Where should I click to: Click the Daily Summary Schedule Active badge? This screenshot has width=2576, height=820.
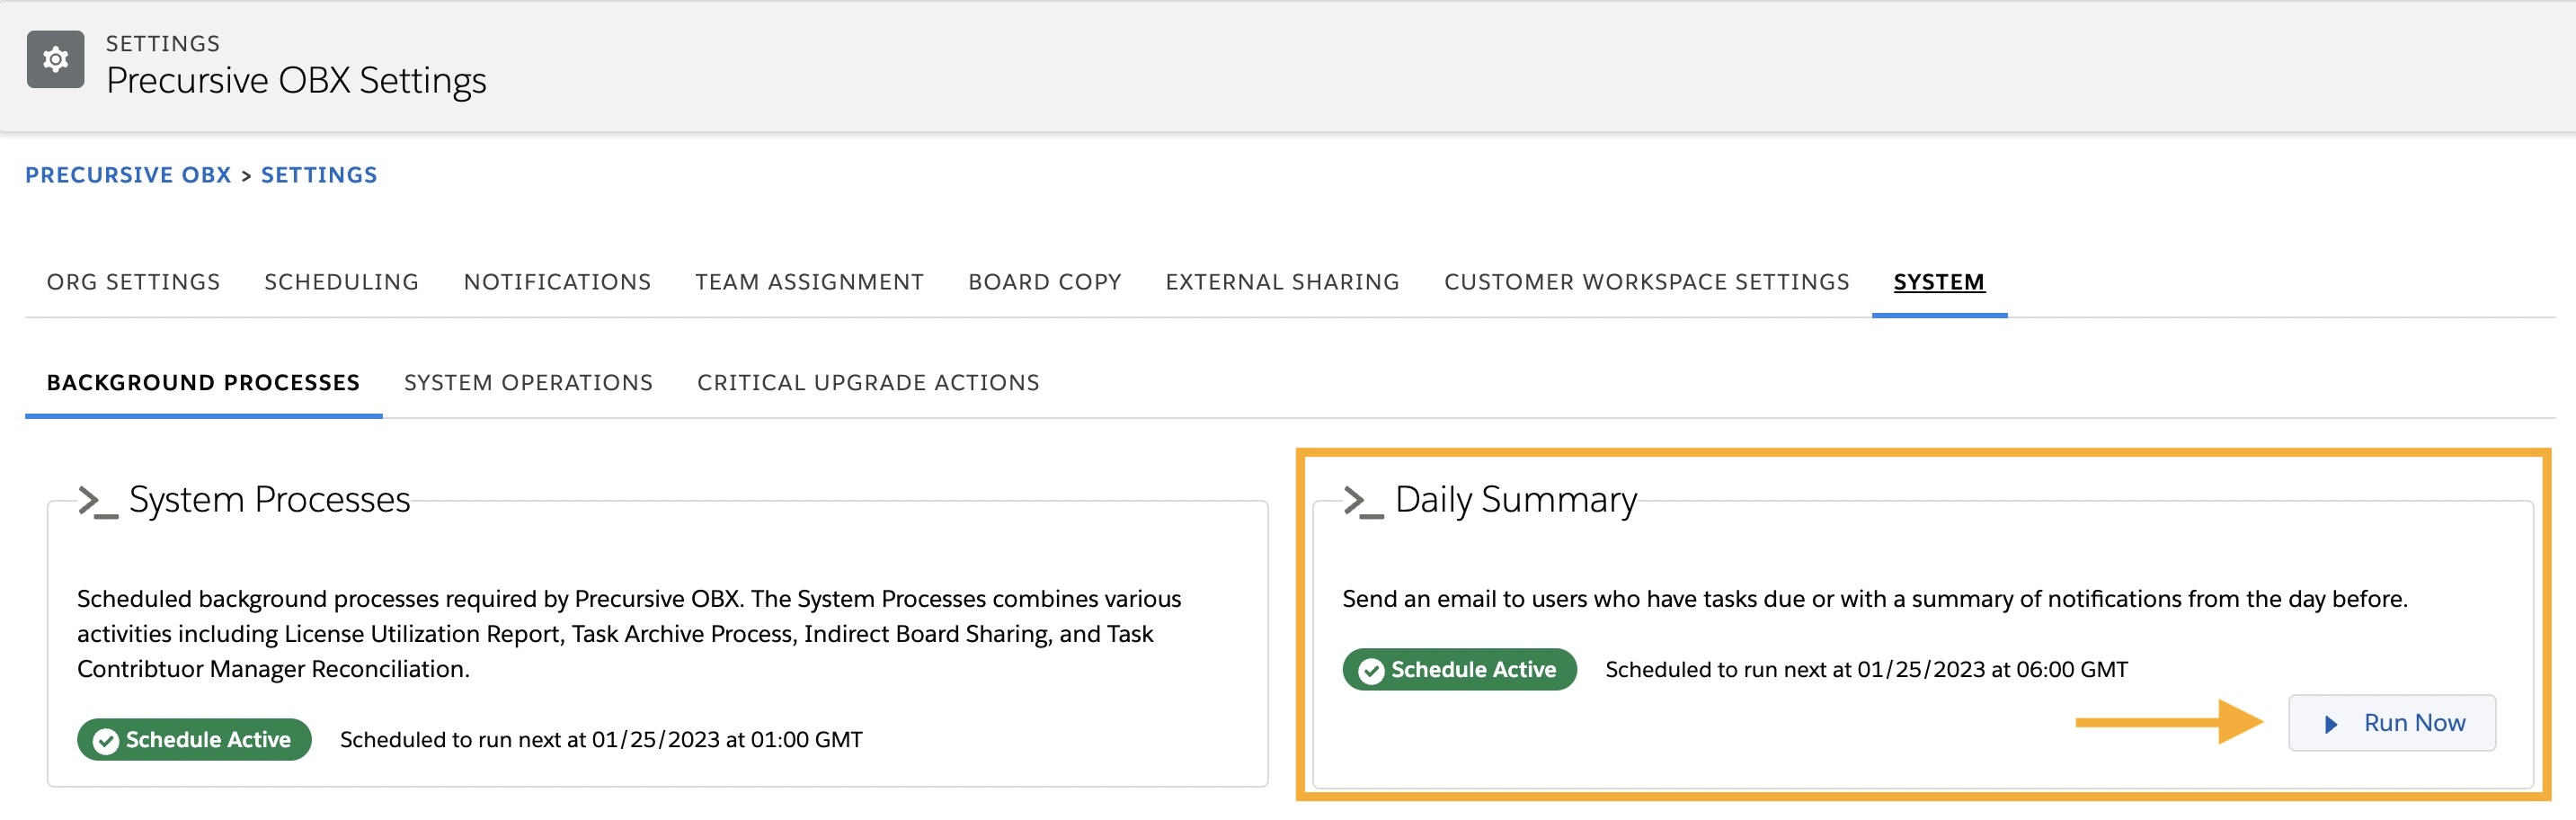coord(1460,670)
